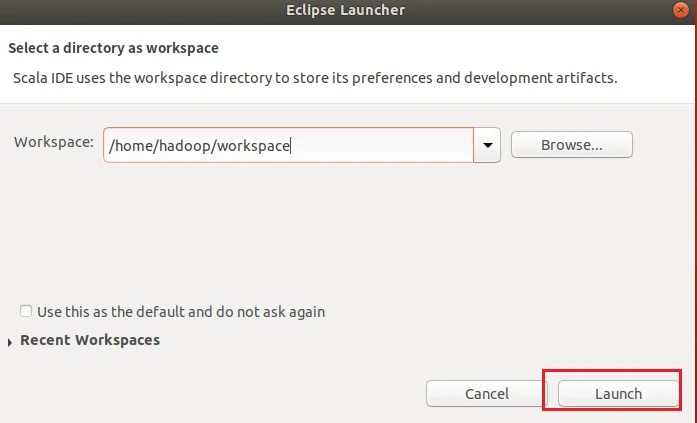Click the Recent Workspaces label text

(89, 340)
